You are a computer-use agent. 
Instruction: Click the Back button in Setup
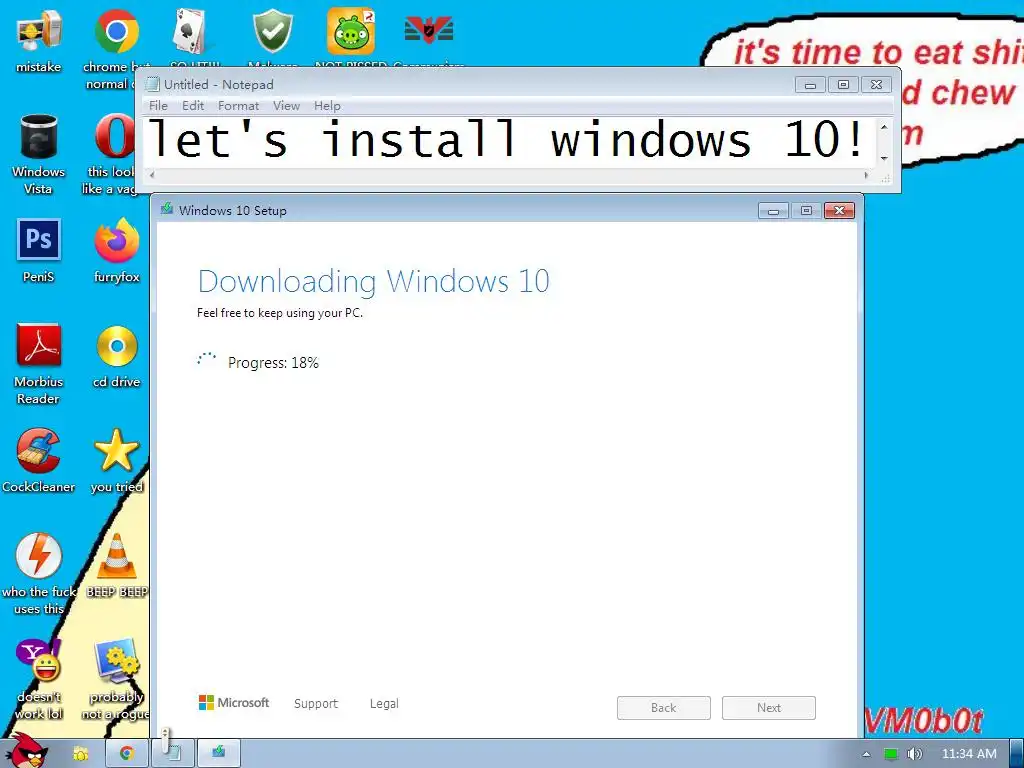pyautogui.click(x=664, y=708)
